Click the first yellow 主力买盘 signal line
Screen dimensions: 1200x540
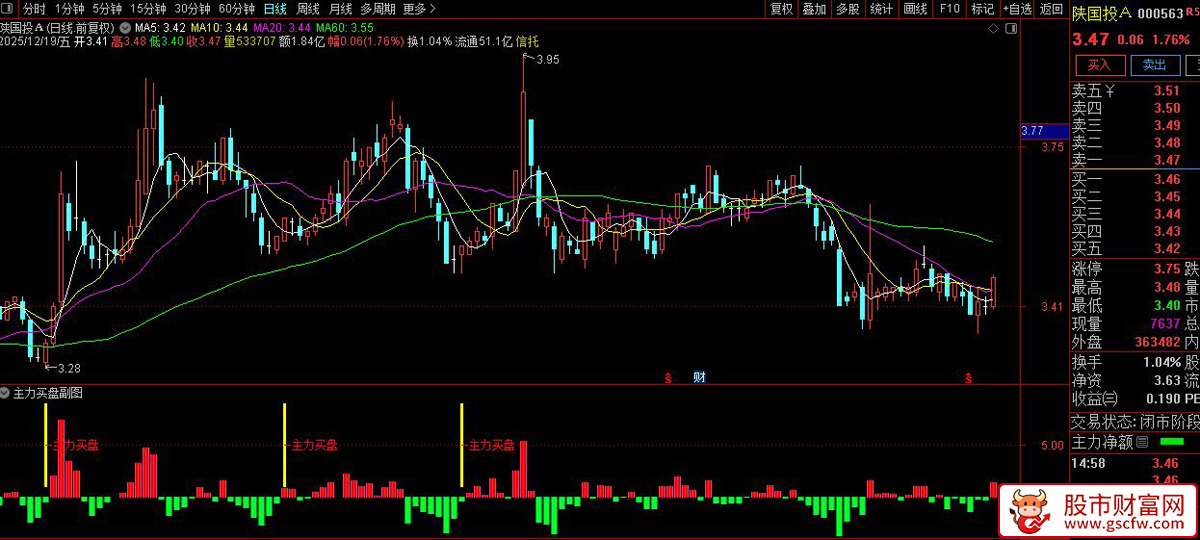[46, 444]
